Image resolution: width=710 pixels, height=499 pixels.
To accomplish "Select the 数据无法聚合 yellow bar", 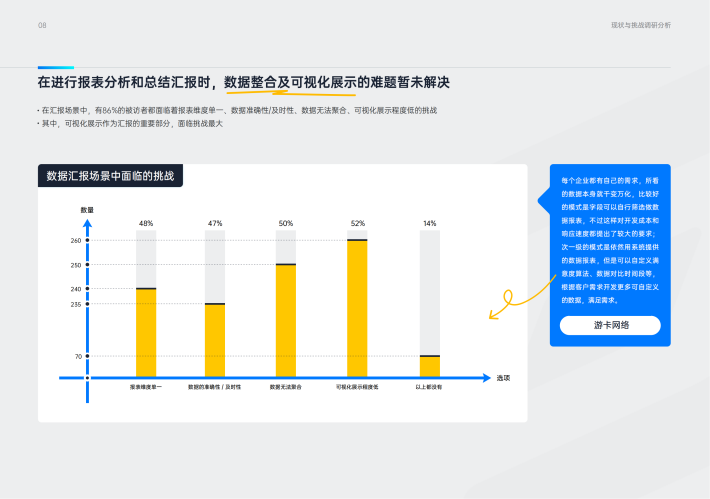I will pos(285,320).
